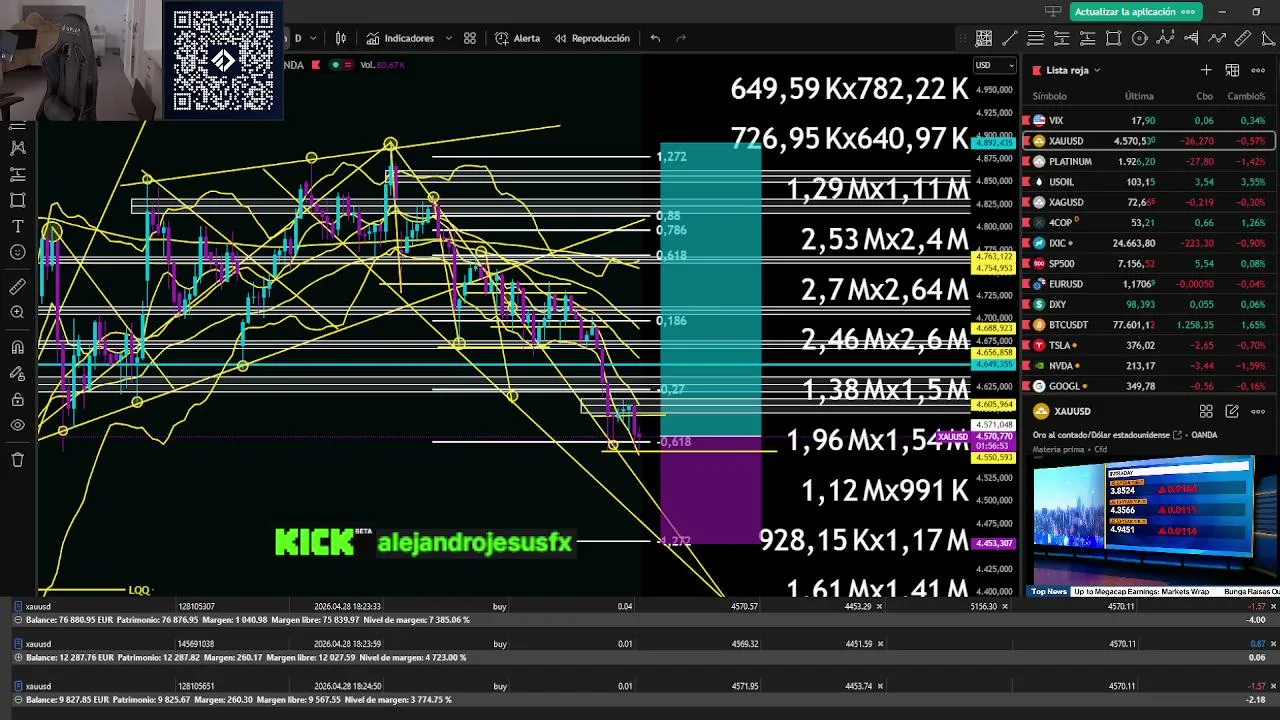Image resolution: width=1280 pixels, height=720 pixels.
Task: Select the rectangle shape in top toolbar
Action: pyautogui.click(x=1114, y=38)
